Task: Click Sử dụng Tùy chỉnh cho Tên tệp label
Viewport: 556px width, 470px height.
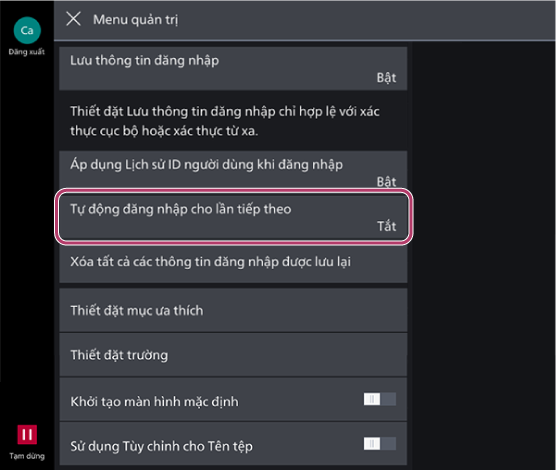Action: 161,446
